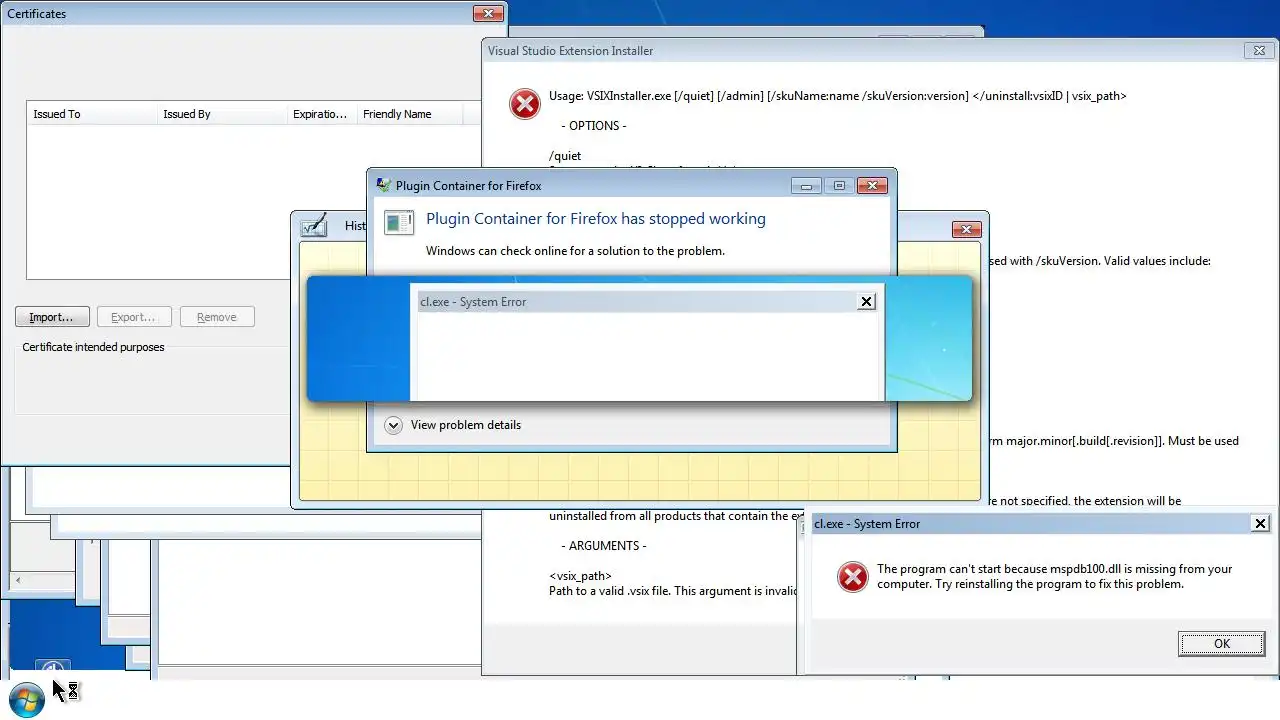The image size is (1280, 720).
Task: Click OK in cl.exe System Error dialog
Action: [x=1221, y=644]
